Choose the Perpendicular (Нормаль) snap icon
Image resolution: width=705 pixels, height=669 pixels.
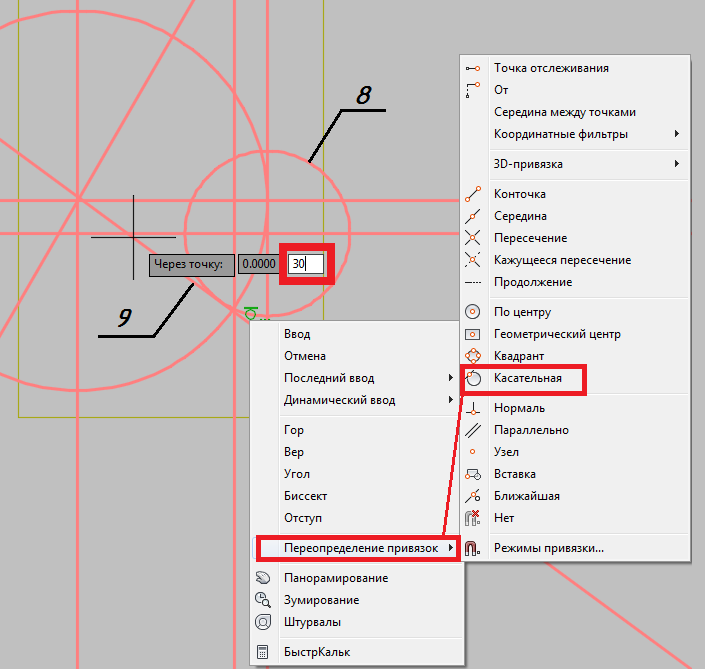tap(474, 408)
